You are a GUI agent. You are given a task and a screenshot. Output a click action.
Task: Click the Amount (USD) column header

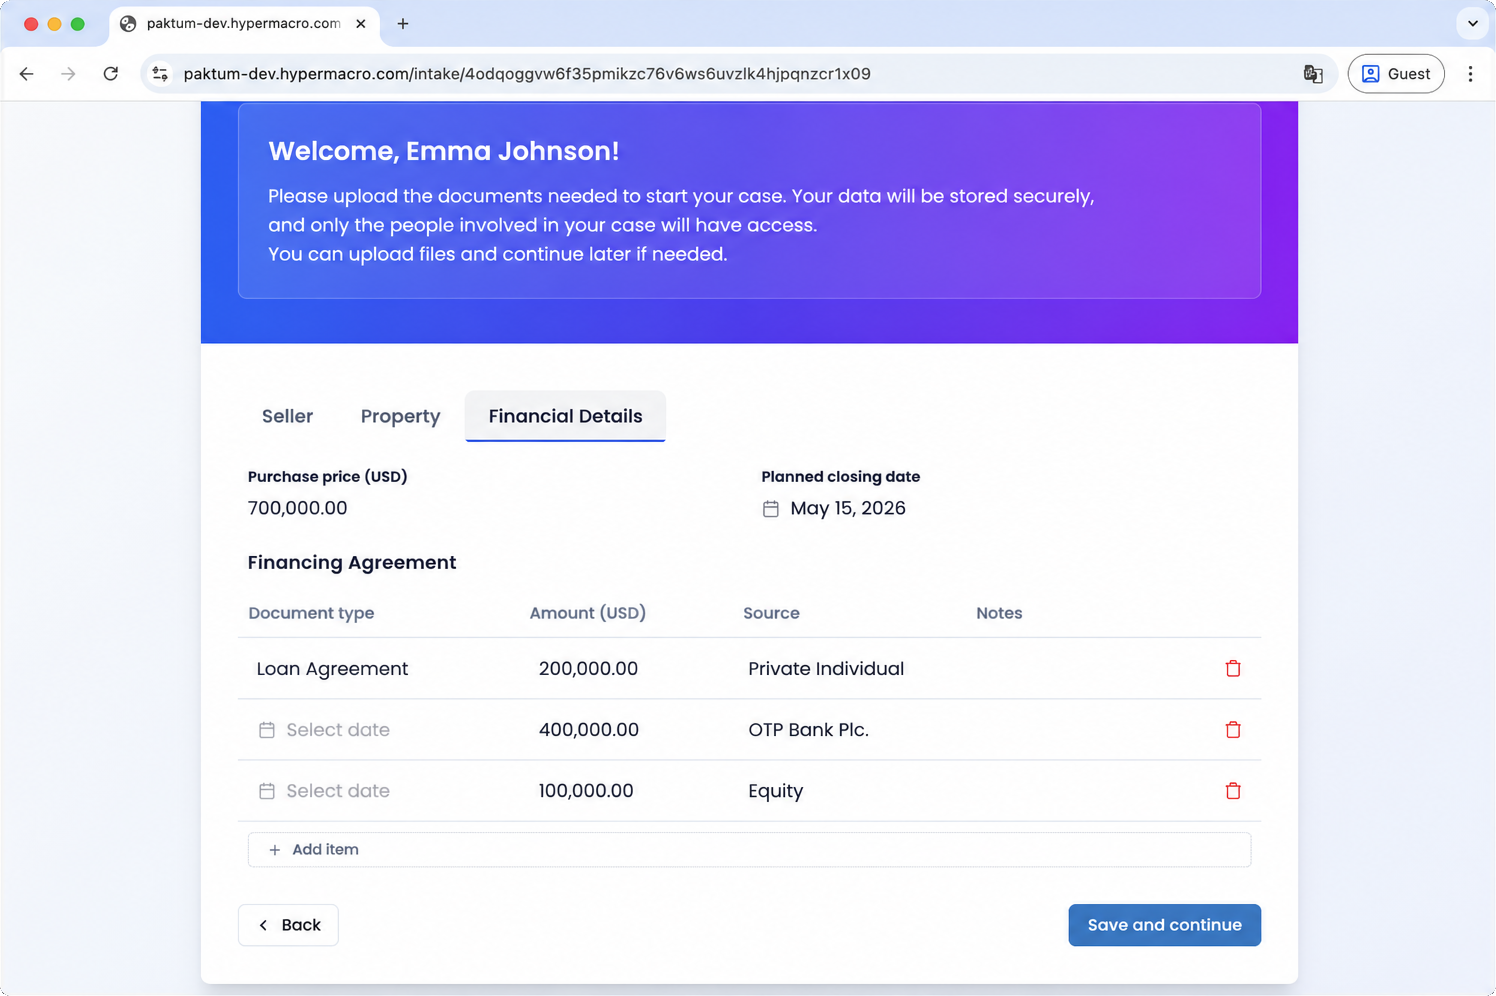[588, 613]
